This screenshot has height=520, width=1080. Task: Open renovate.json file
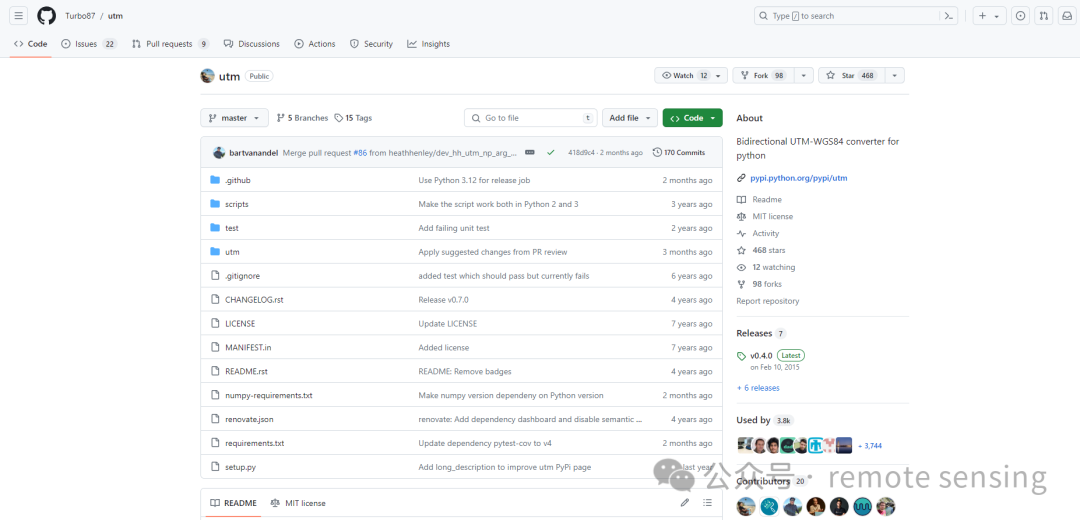click(x=249, y=419)
